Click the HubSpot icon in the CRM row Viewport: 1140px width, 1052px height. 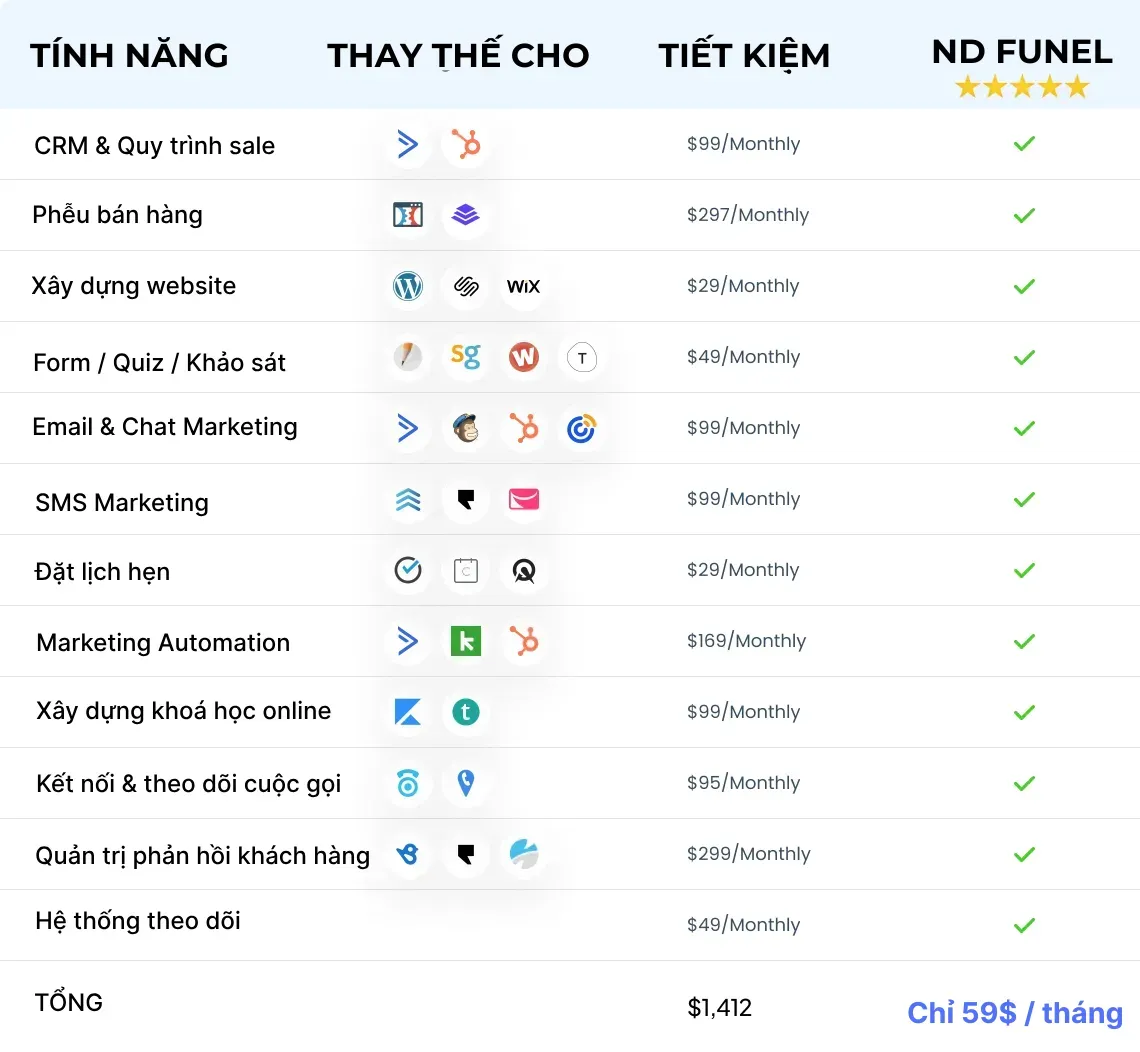pyautogui.click(x=466, y=144)
